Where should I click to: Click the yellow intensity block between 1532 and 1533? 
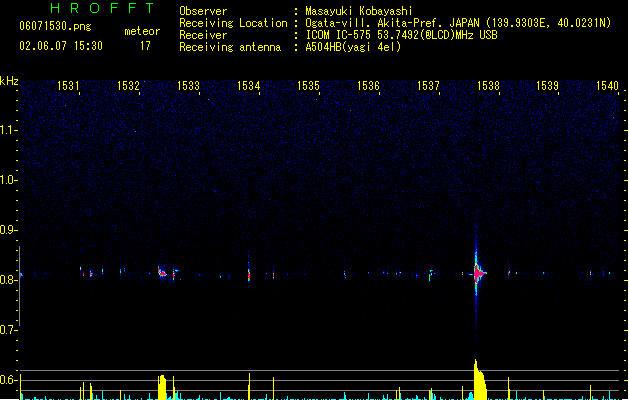coord(162,387)
